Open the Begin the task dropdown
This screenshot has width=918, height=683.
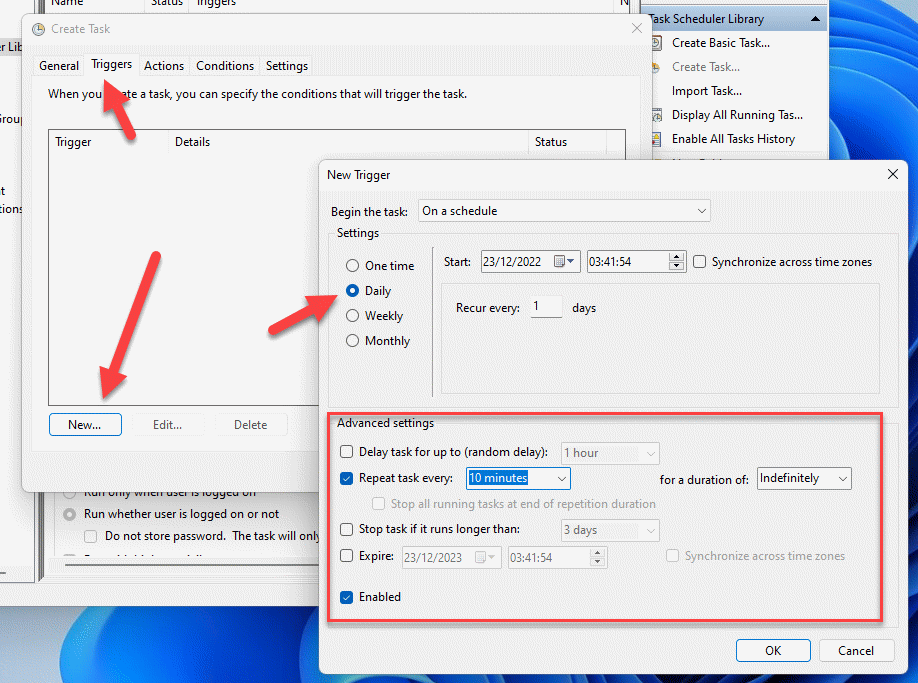564,211
